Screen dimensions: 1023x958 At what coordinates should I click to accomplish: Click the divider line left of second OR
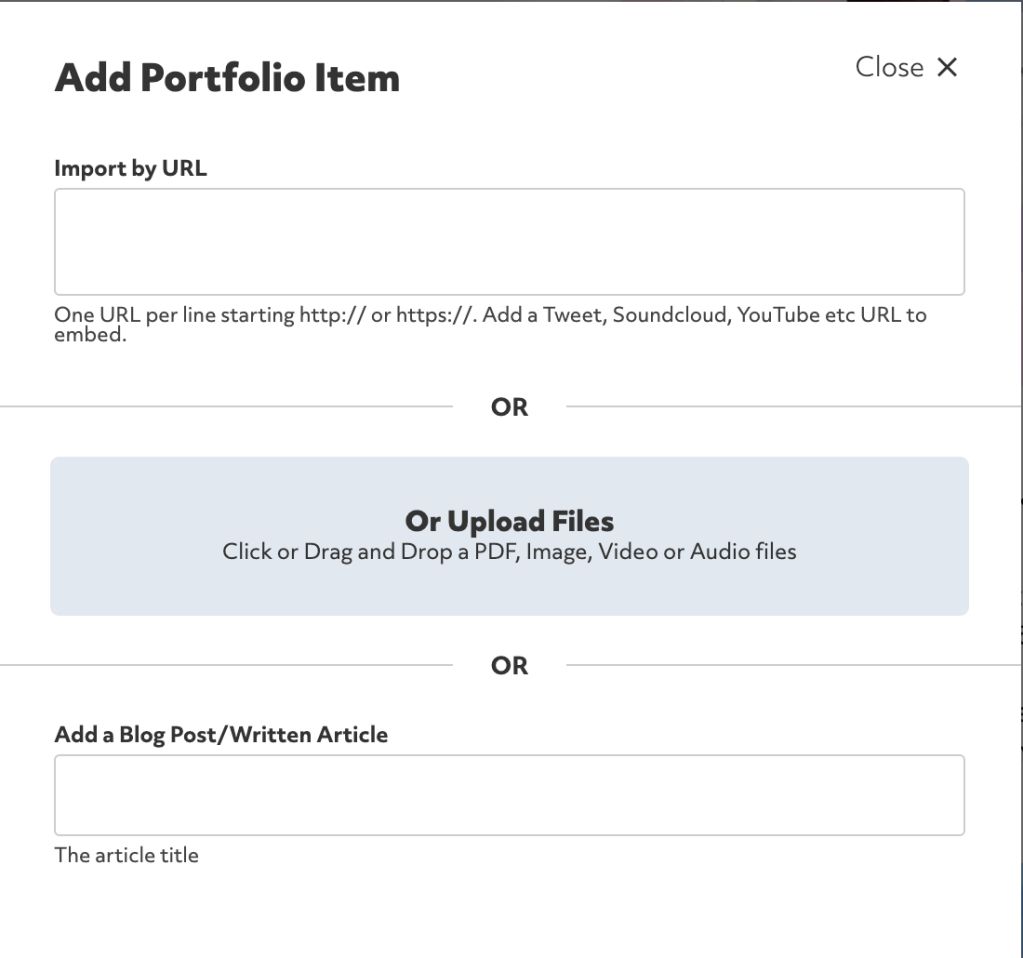pyautogui.click(x=226, y=665)
